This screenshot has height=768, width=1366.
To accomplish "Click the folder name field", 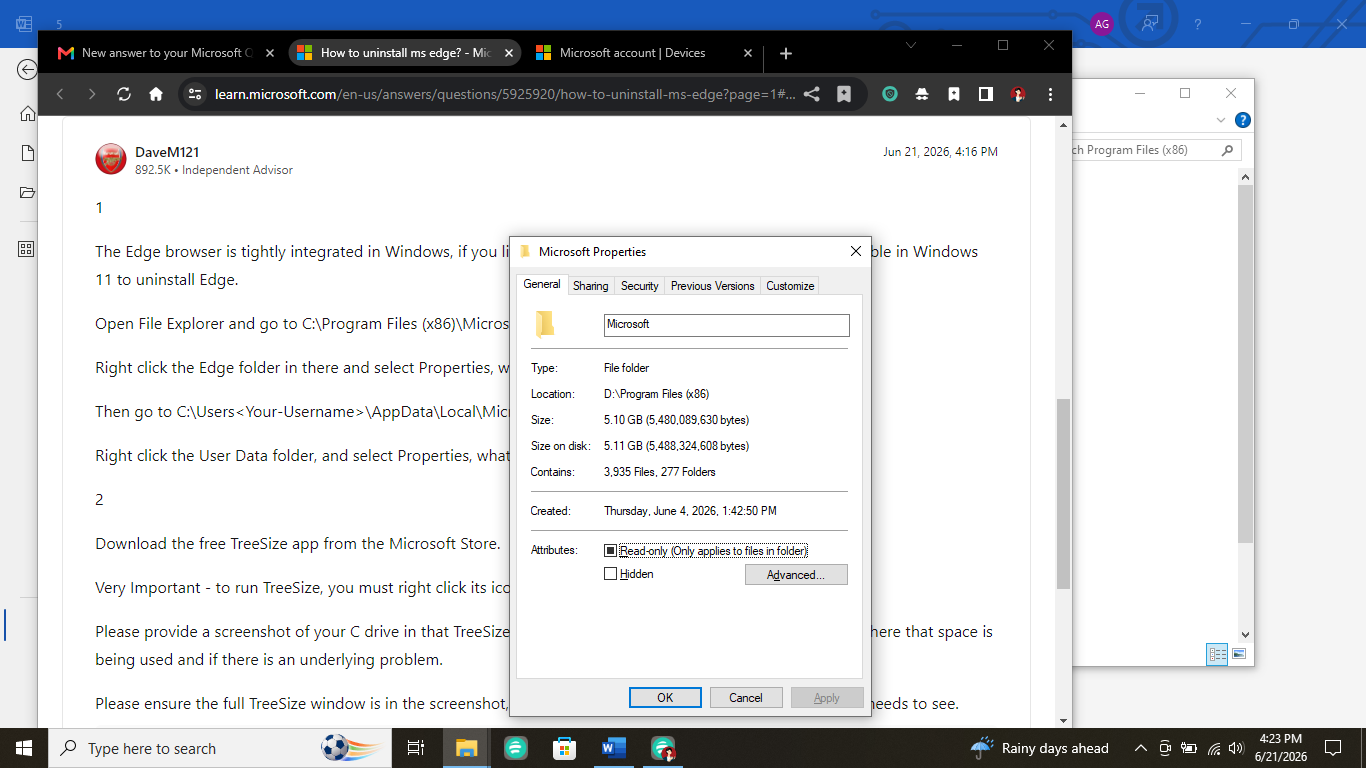I will point(727,325).
